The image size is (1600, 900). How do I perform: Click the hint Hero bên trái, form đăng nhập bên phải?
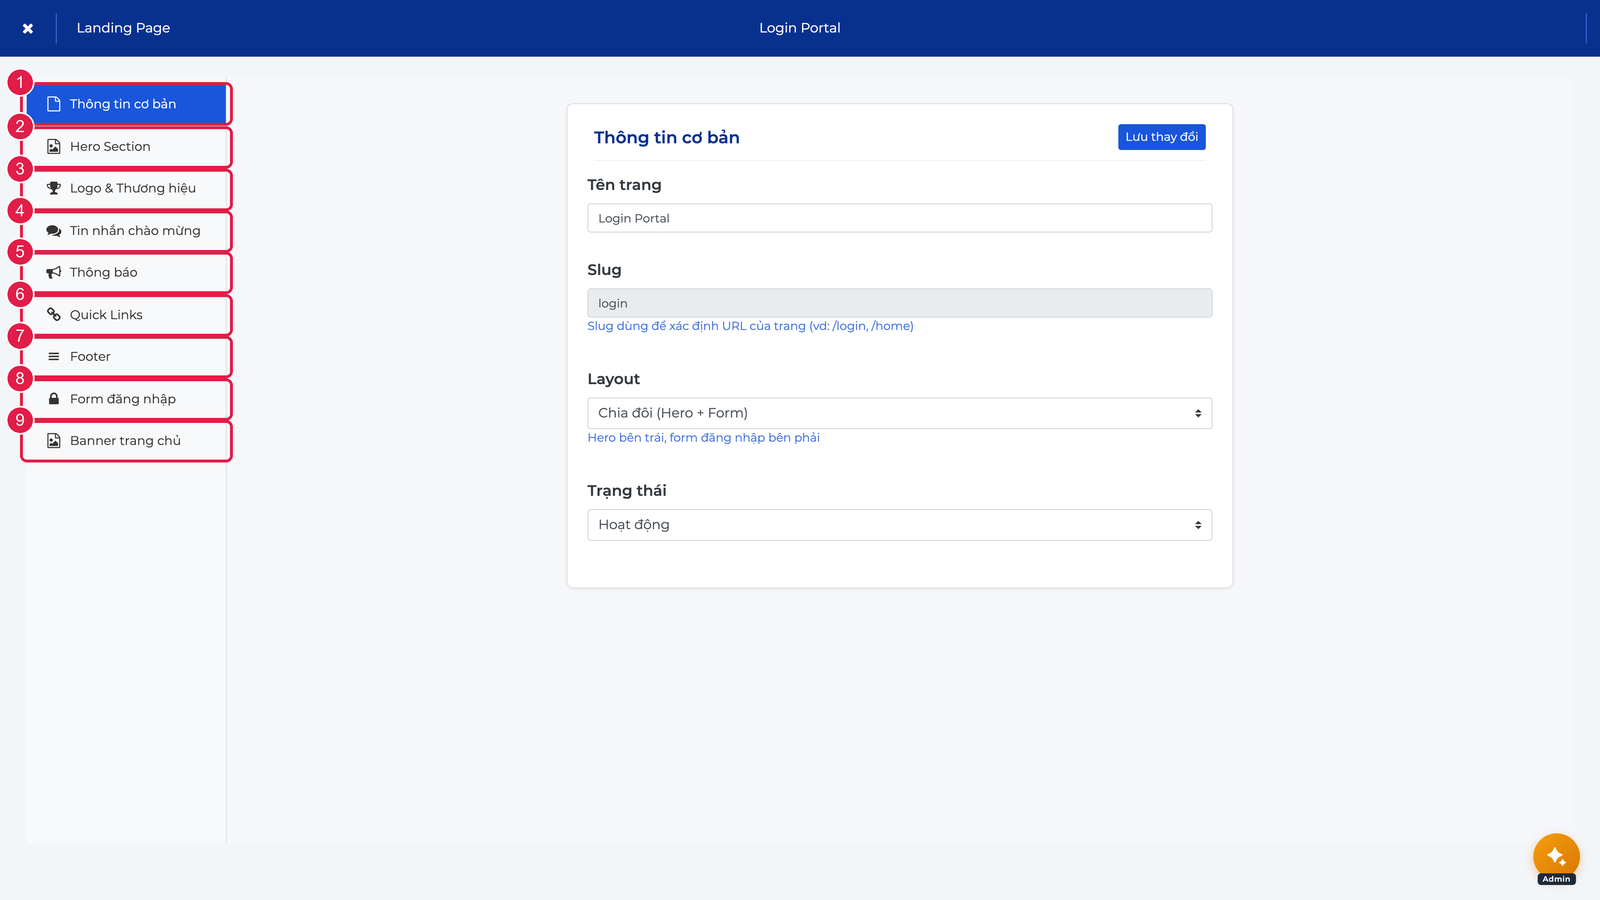[703, 438]
